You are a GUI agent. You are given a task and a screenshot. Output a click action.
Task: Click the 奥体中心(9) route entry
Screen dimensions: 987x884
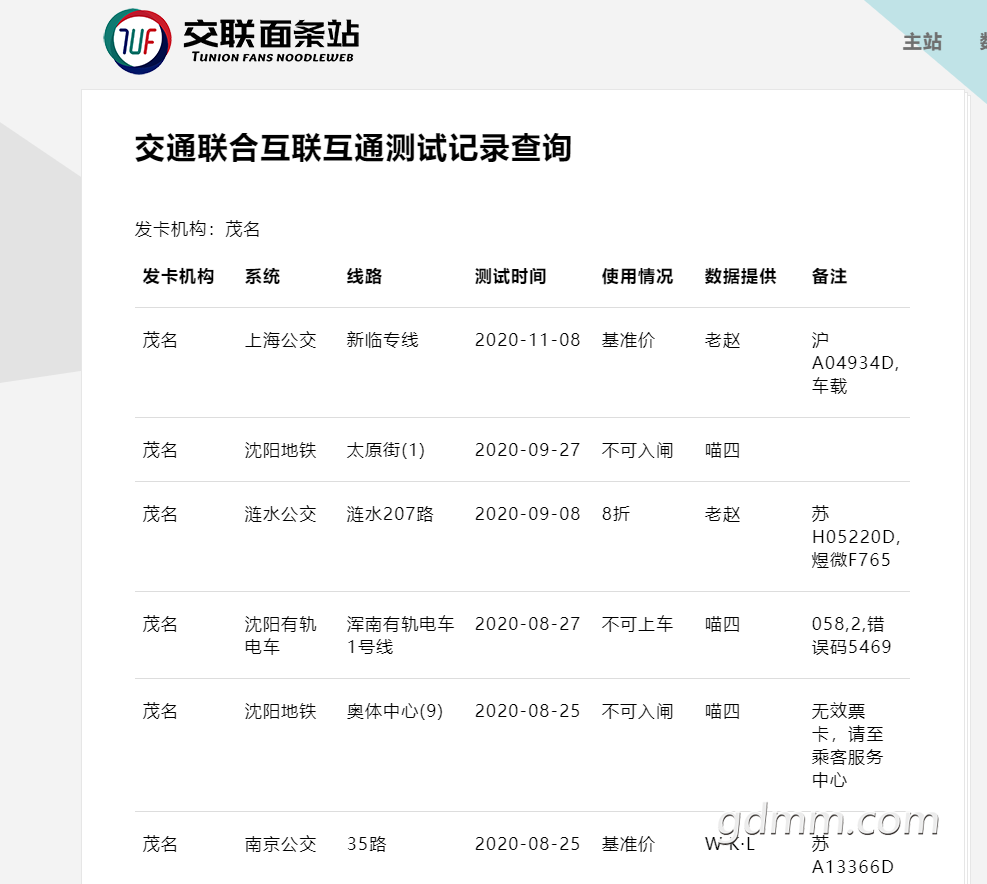tap(394, 711)
